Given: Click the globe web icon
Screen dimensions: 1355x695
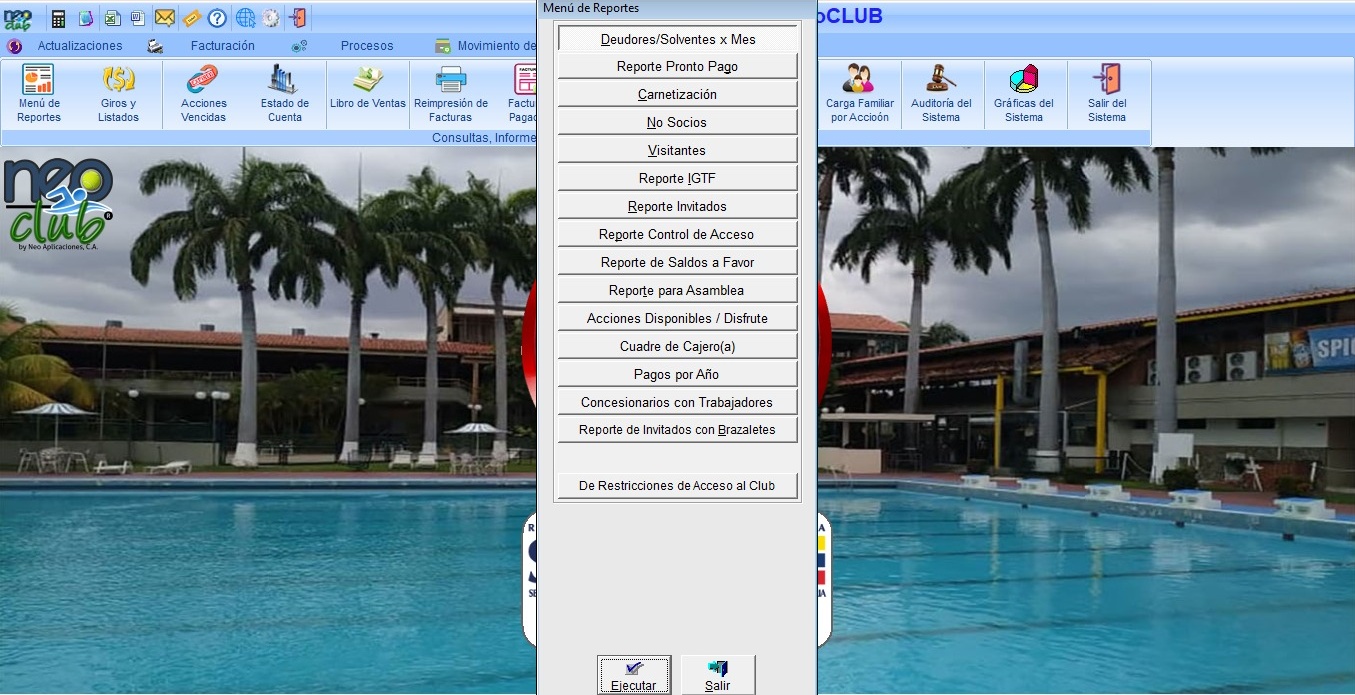Looking at the screenshot, I should click(245, 18).
